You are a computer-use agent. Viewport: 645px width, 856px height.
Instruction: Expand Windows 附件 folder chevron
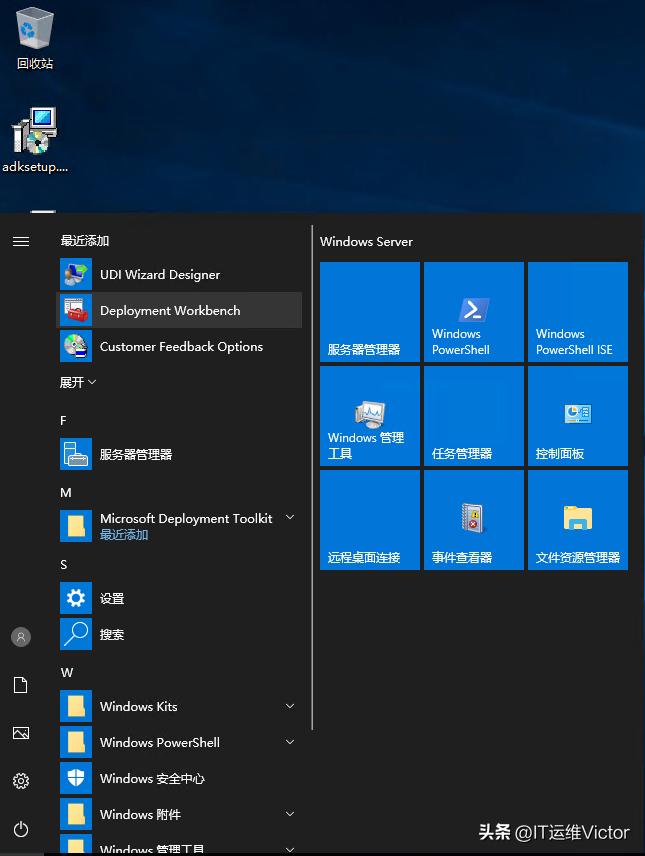point(290,814)
